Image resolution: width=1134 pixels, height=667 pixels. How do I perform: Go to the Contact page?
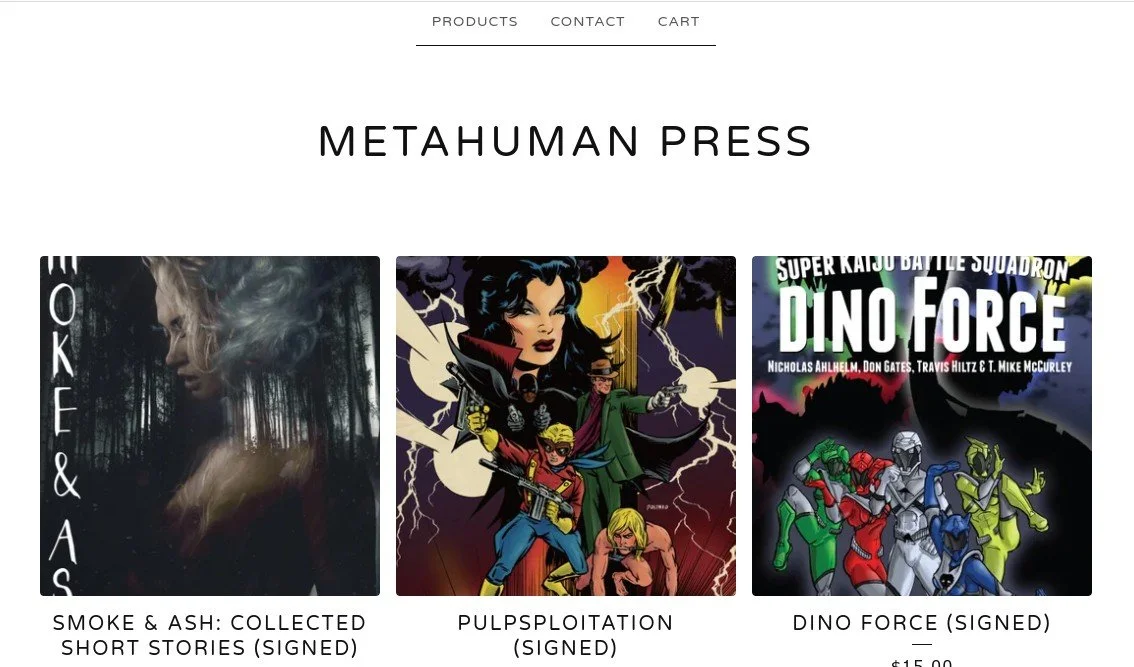(587, 22)
